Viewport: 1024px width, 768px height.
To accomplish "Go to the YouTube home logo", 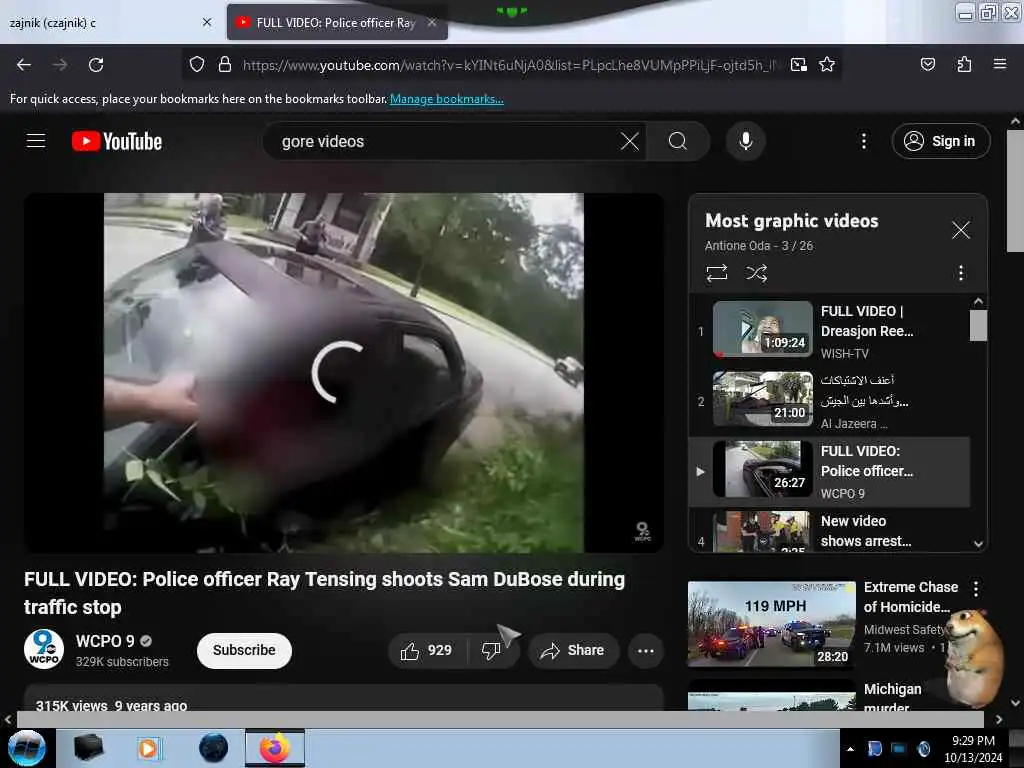I will tap(117, 141).
